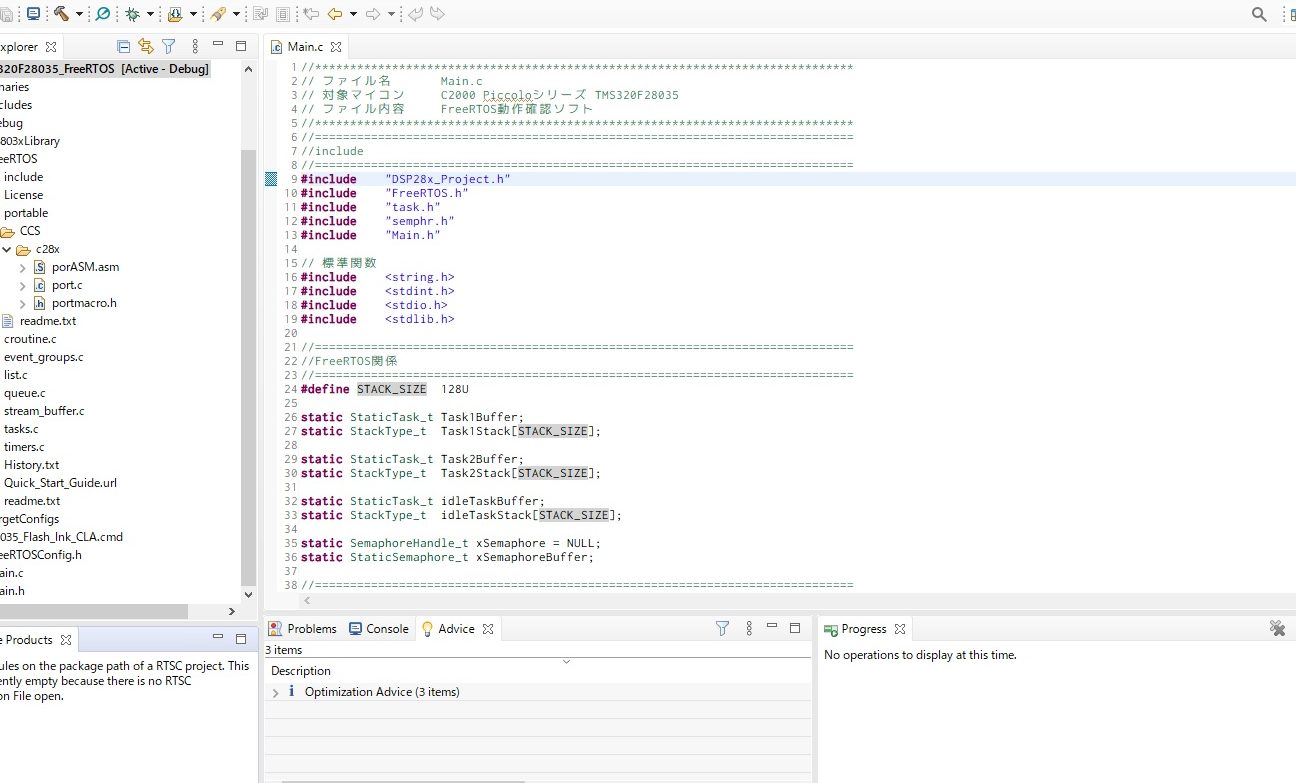Click the skip breakpoints toolbar icon
The width and height of the screenshot is (1296, 783).
point(102,14)
